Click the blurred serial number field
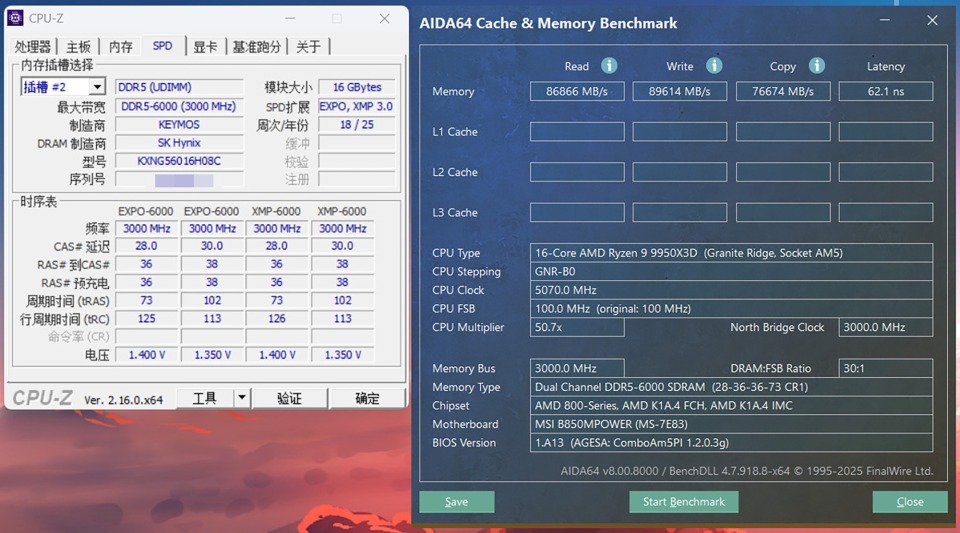This screenshot has width=960, height=533. pyautogui.click(x=179, y=180)
